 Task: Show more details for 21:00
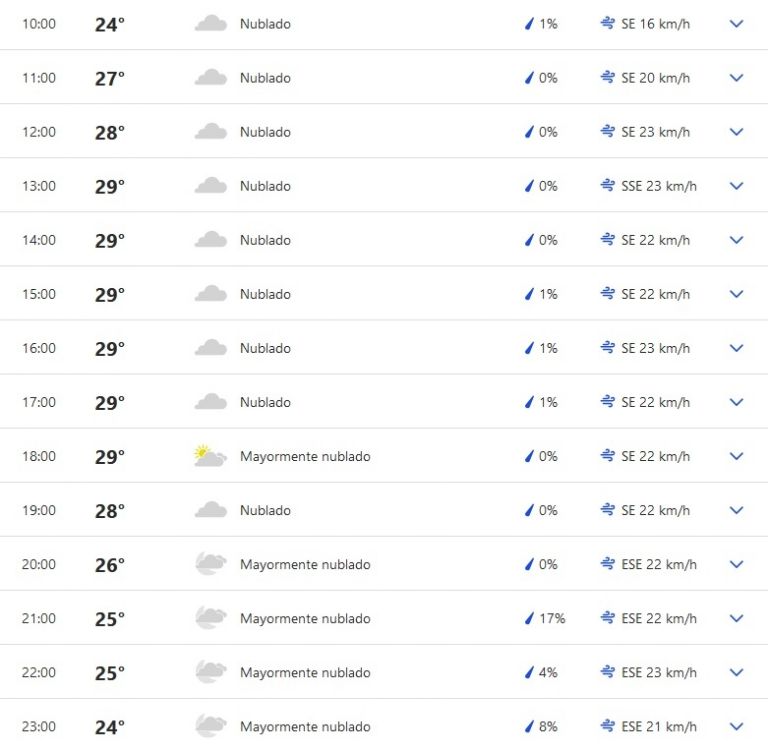coord(737,618)
